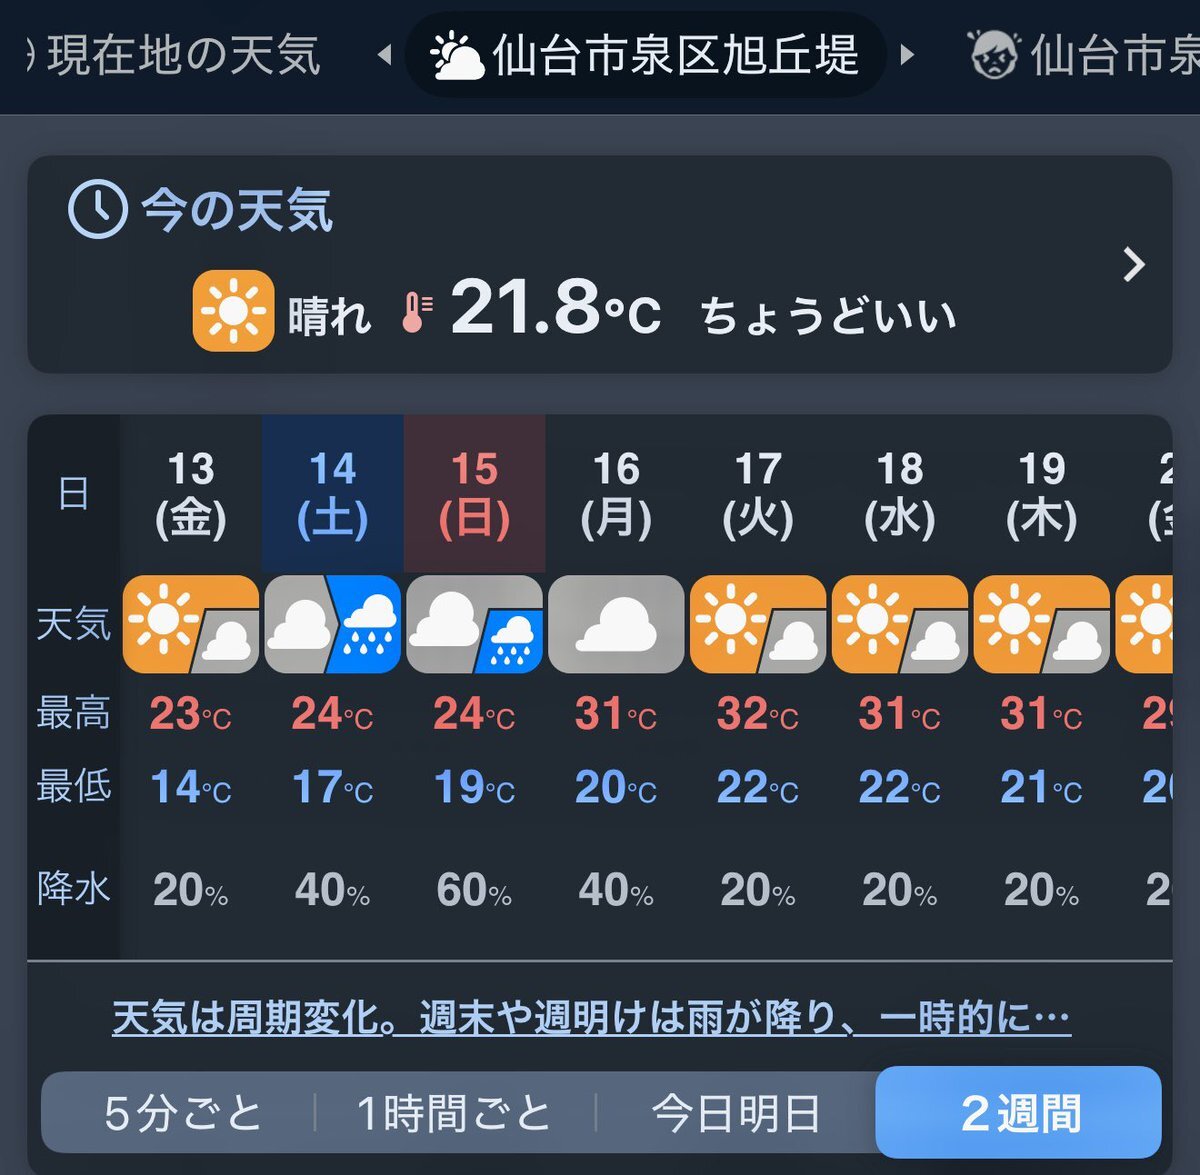Open the 天気は周期変化 forecast commentary link
The height and width of the screenshot is (1175, 1200).
pyautogui.click(x=591, y=1017)
